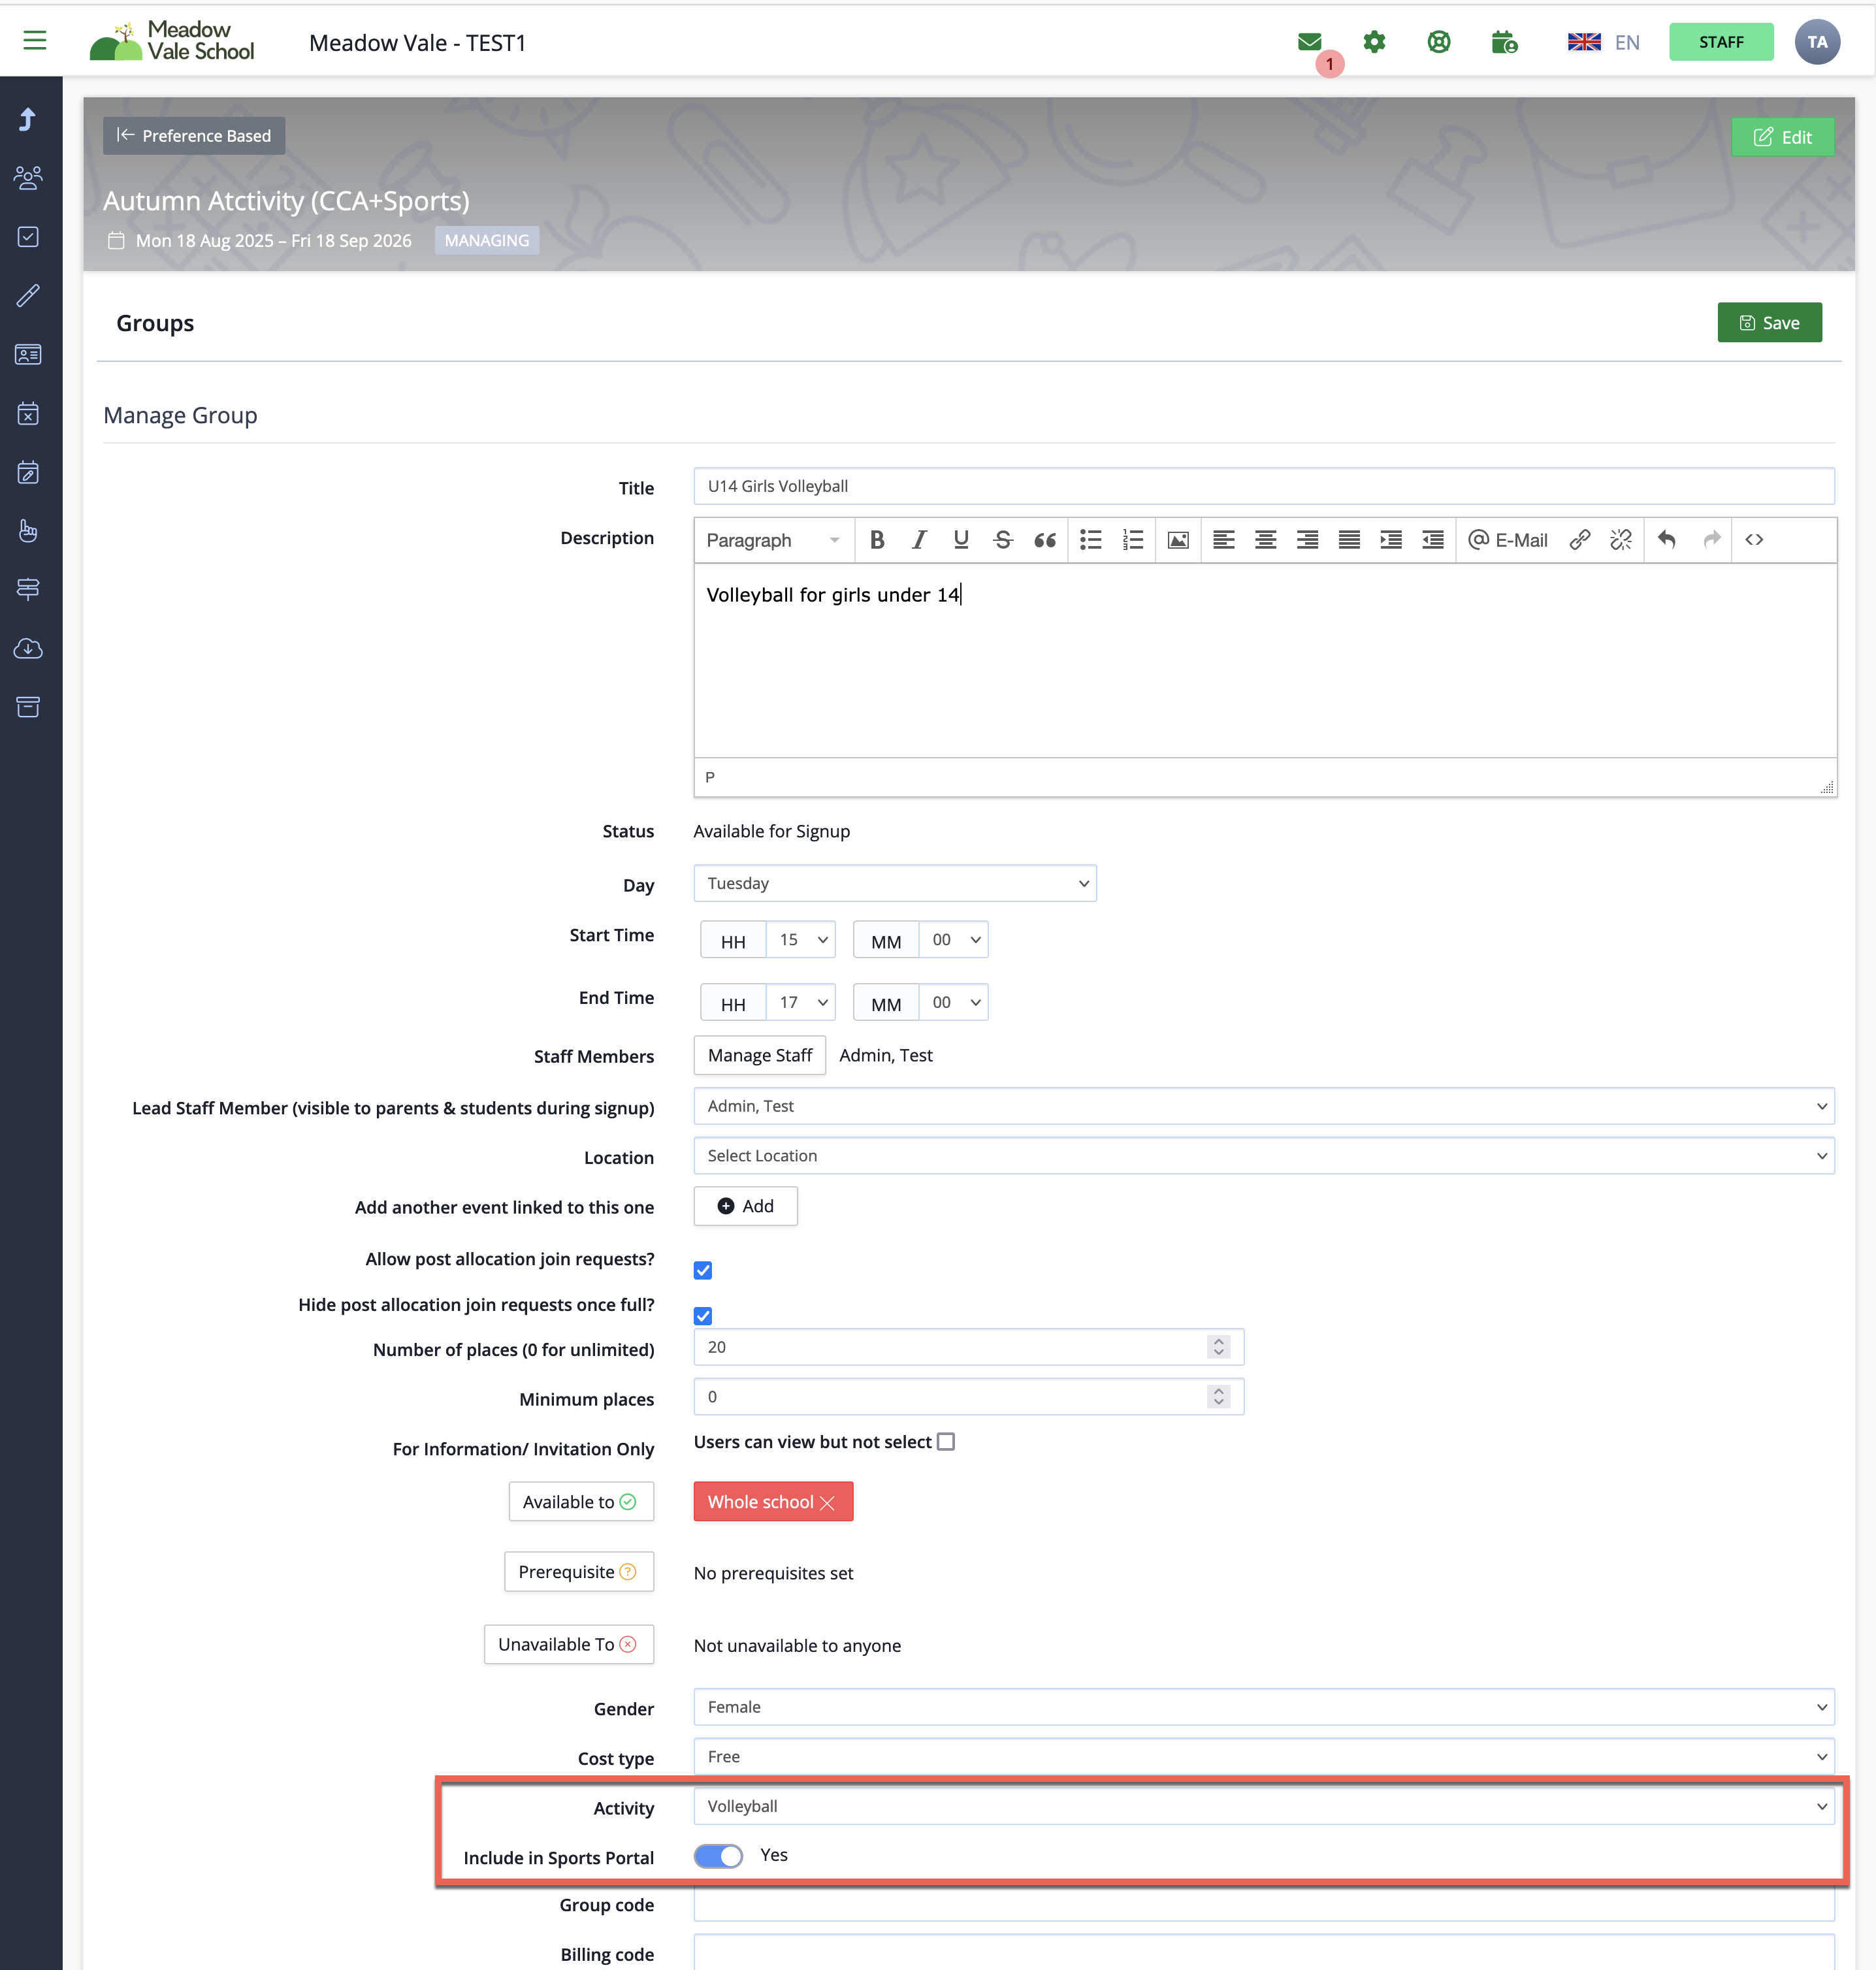1876x1970 pixels.
Task: Click the archive box sidebar icon
Action: click(x=28, y=707)
